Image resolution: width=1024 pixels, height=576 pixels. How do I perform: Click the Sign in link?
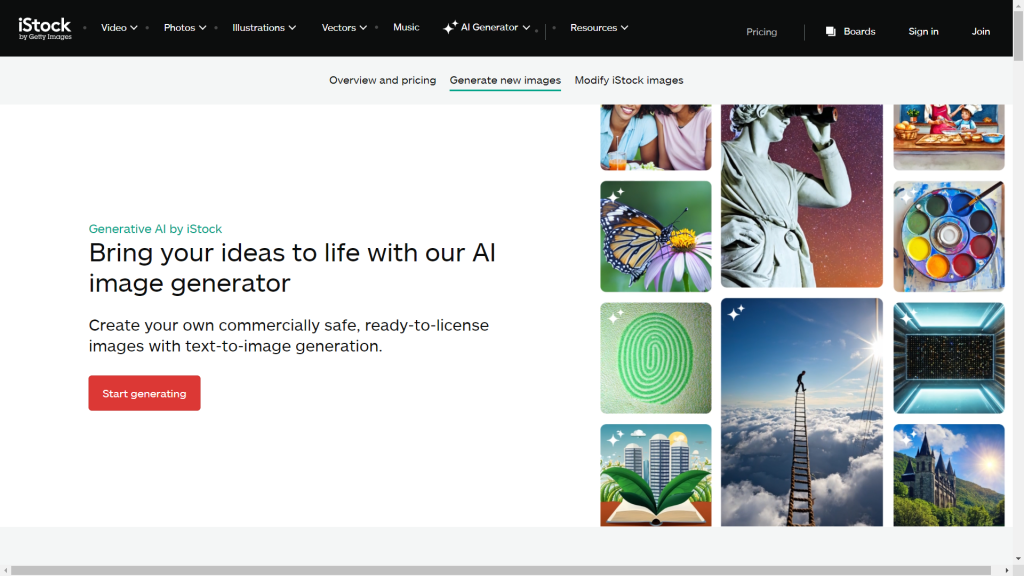tap(923, 32)
